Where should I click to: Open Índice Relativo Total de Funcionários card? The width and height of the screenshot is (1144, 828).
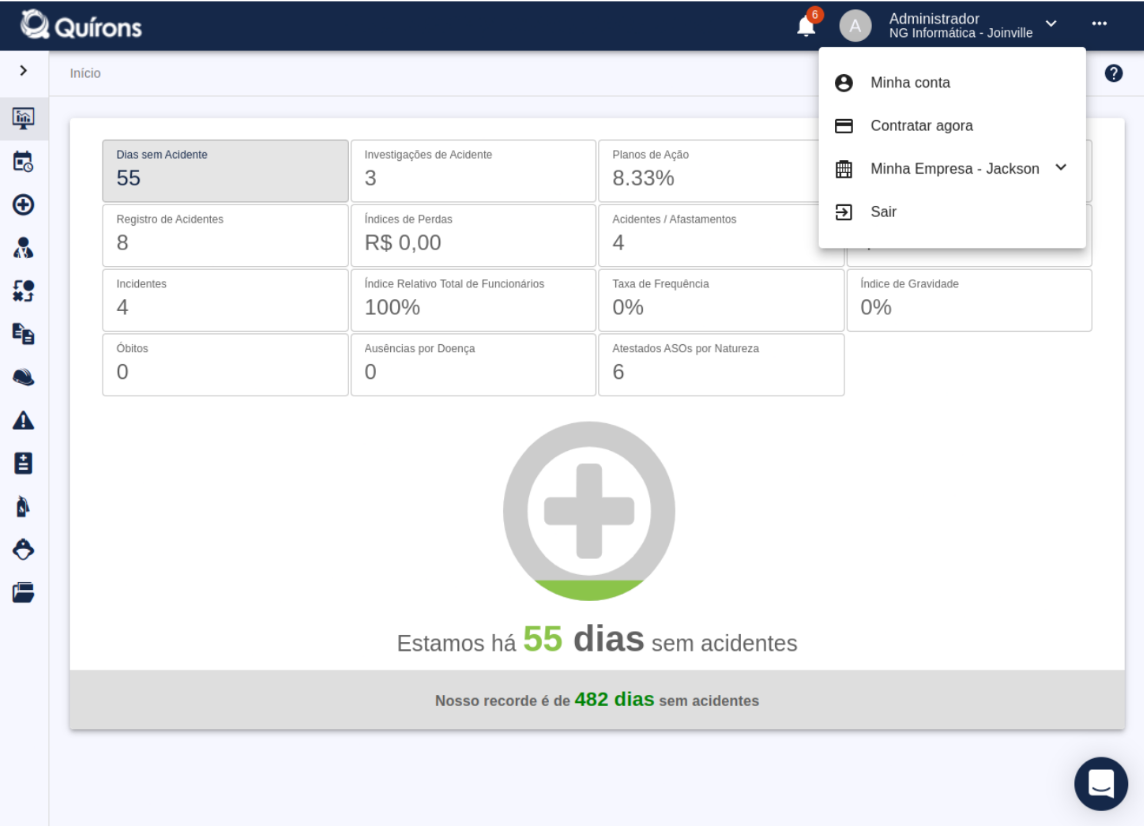(474, 301)
